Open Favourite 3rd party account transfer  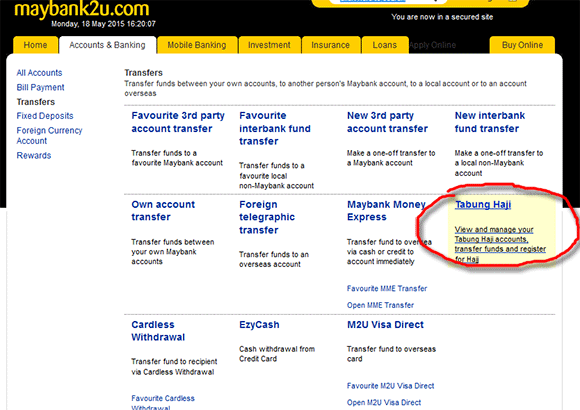click(178, 122)
